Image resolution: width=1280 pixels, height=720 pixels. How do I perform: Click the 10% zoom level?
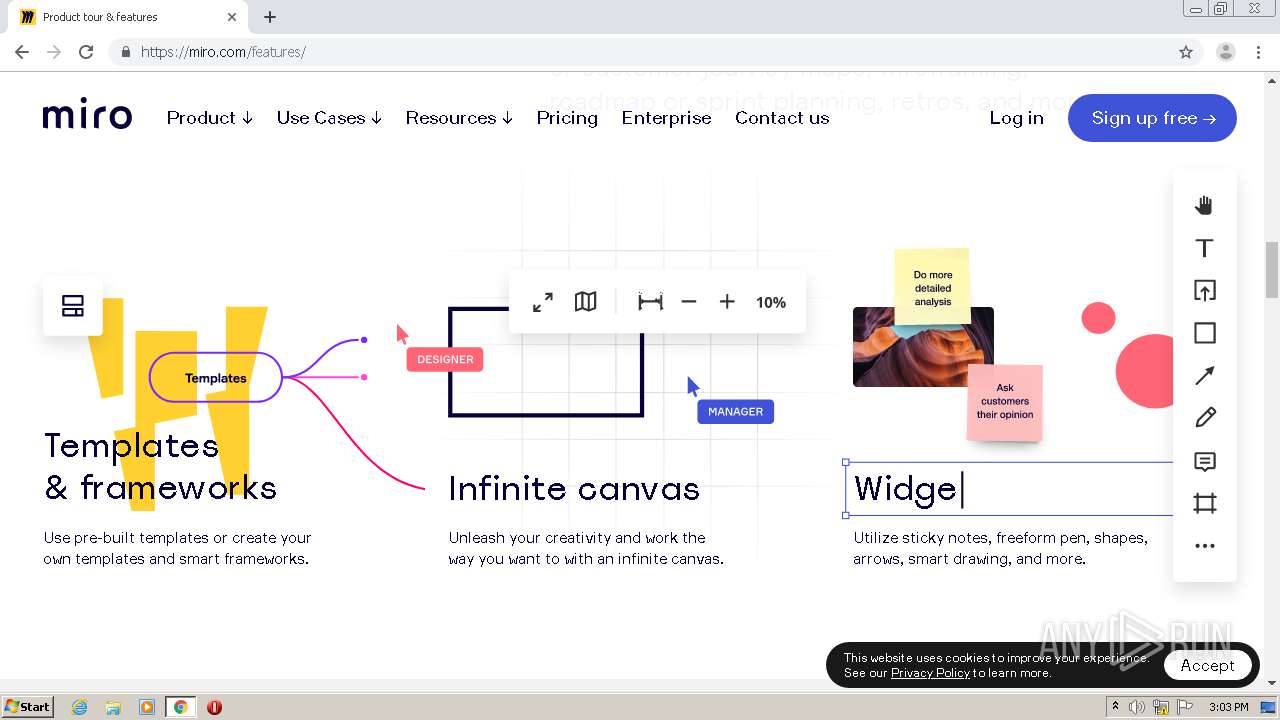771,302
